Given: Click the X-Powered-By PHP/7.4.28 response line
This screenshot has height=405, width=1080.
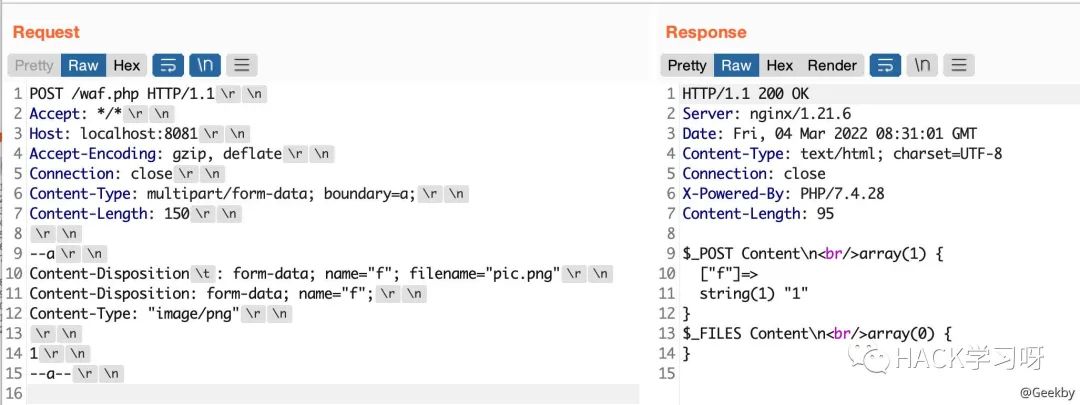Looking at the screenshot, I should pyautogui.click(x=783, y=194).
